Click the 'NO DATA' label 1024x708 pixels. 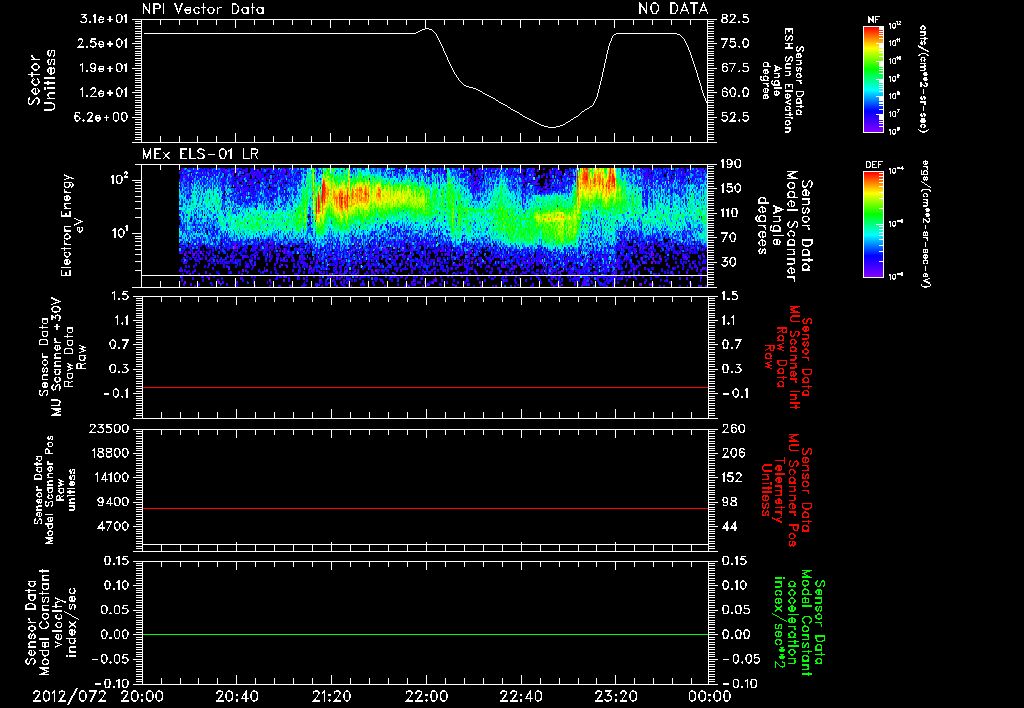[673, 8]
